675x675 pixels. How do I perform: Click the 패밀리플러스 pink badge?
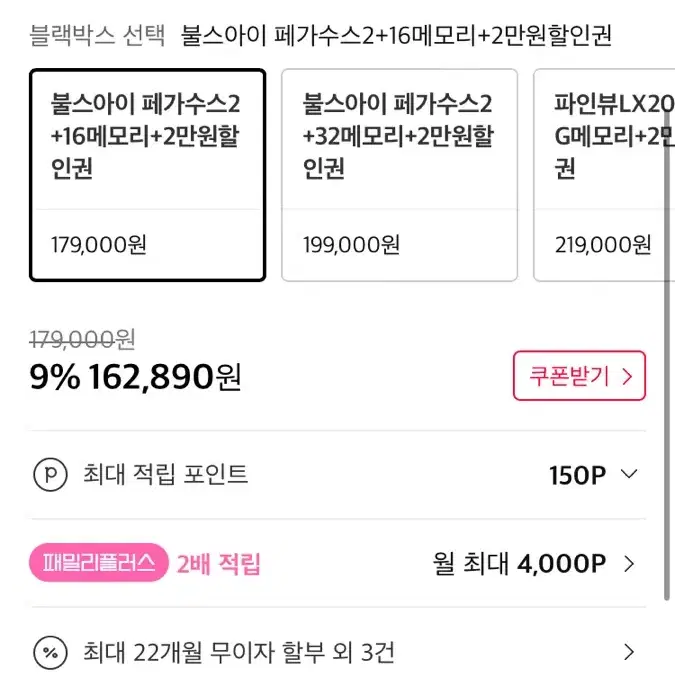[x=99, y=563]
